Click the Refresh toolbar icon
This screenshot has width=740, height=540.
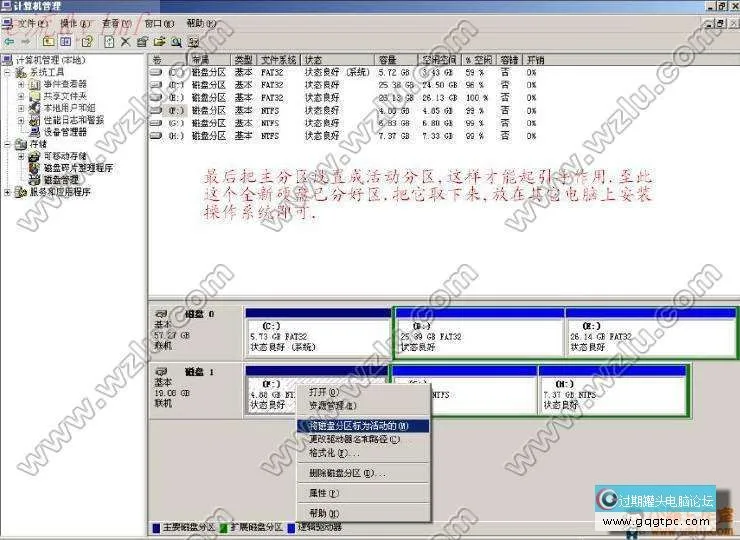109,42
